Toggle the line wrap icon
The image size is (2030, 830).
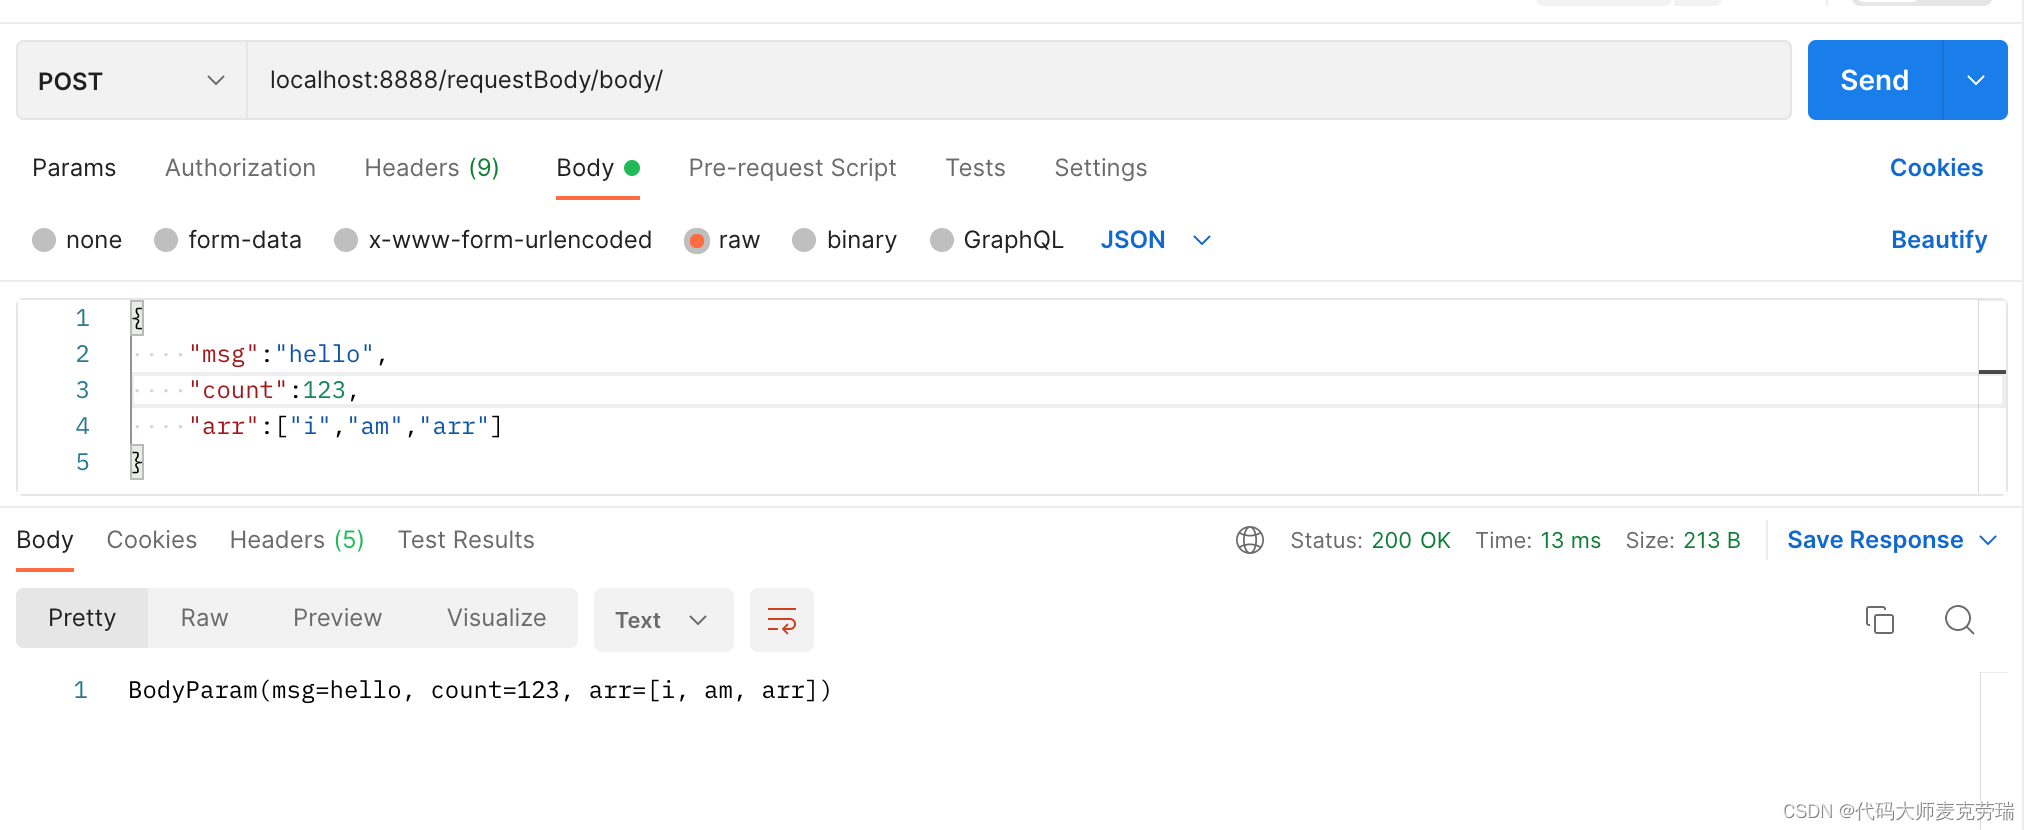782,620
